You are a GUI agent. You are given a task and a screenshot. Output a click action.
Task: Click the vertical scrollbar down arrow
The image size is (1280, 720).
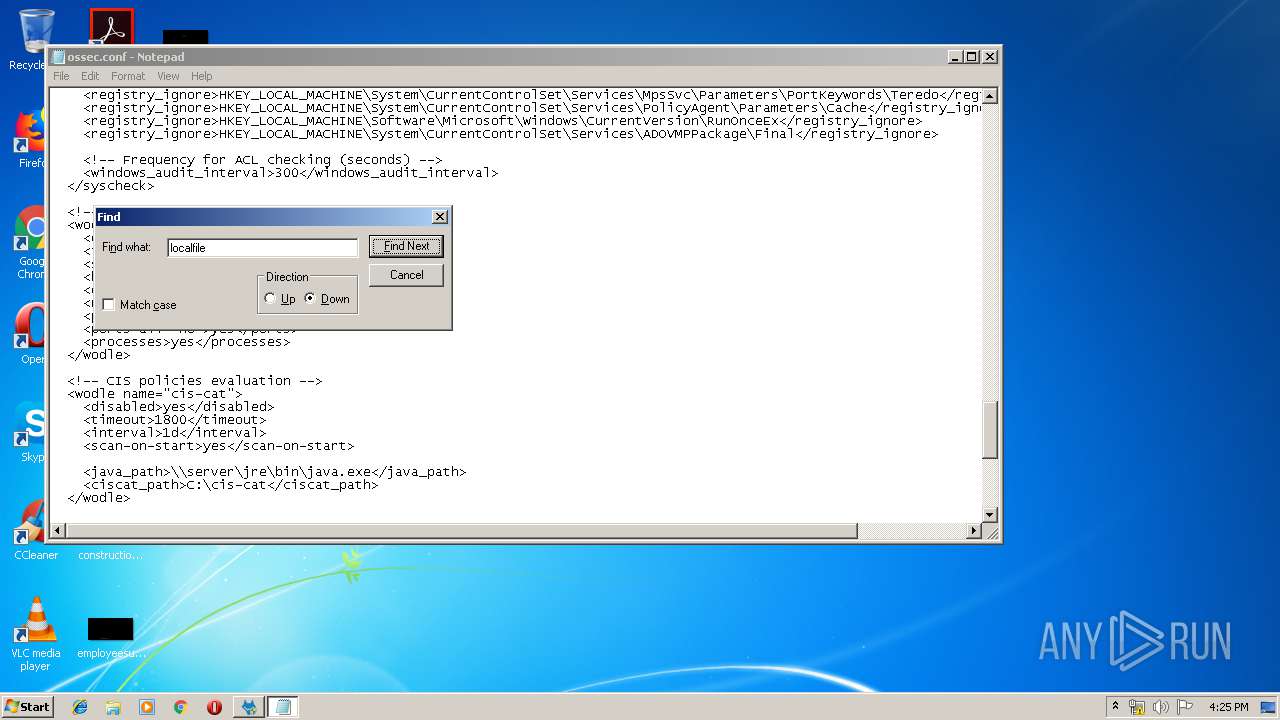pyautogui.click(x=990, y=515)
